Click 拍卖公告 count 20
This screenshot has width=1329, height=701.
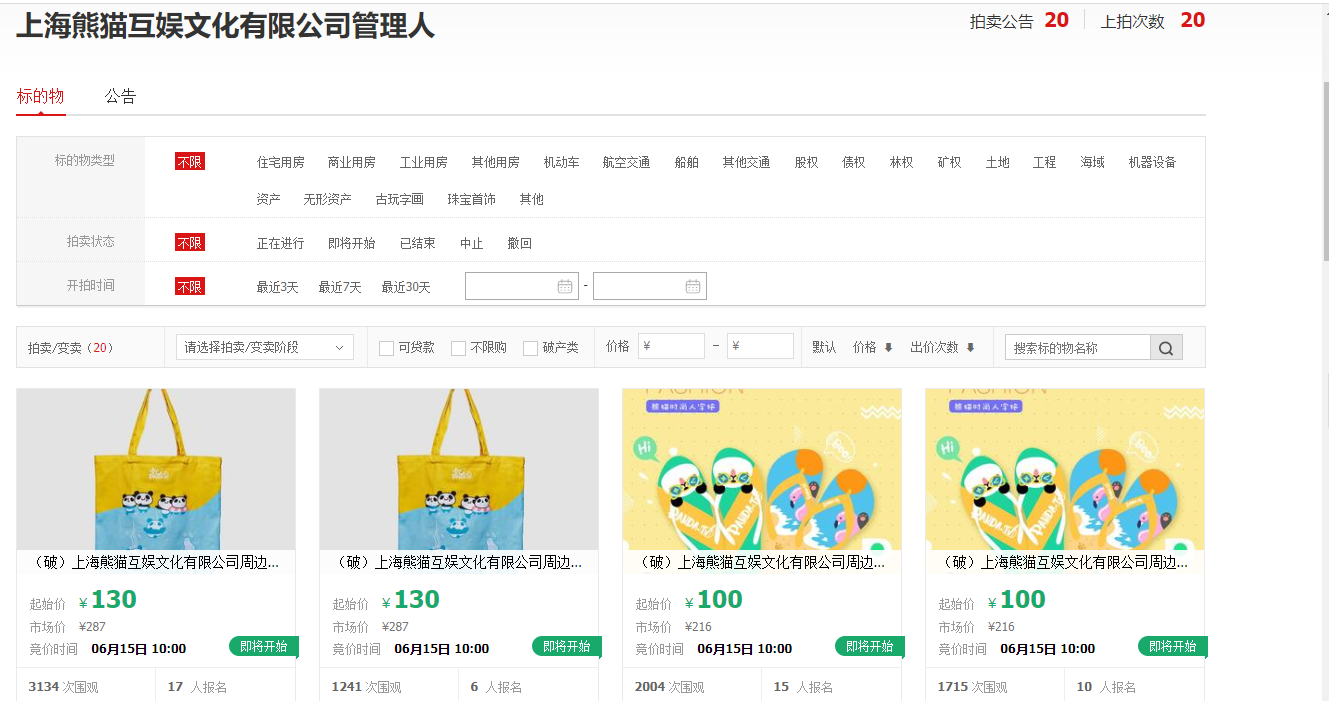[1056, 20]
